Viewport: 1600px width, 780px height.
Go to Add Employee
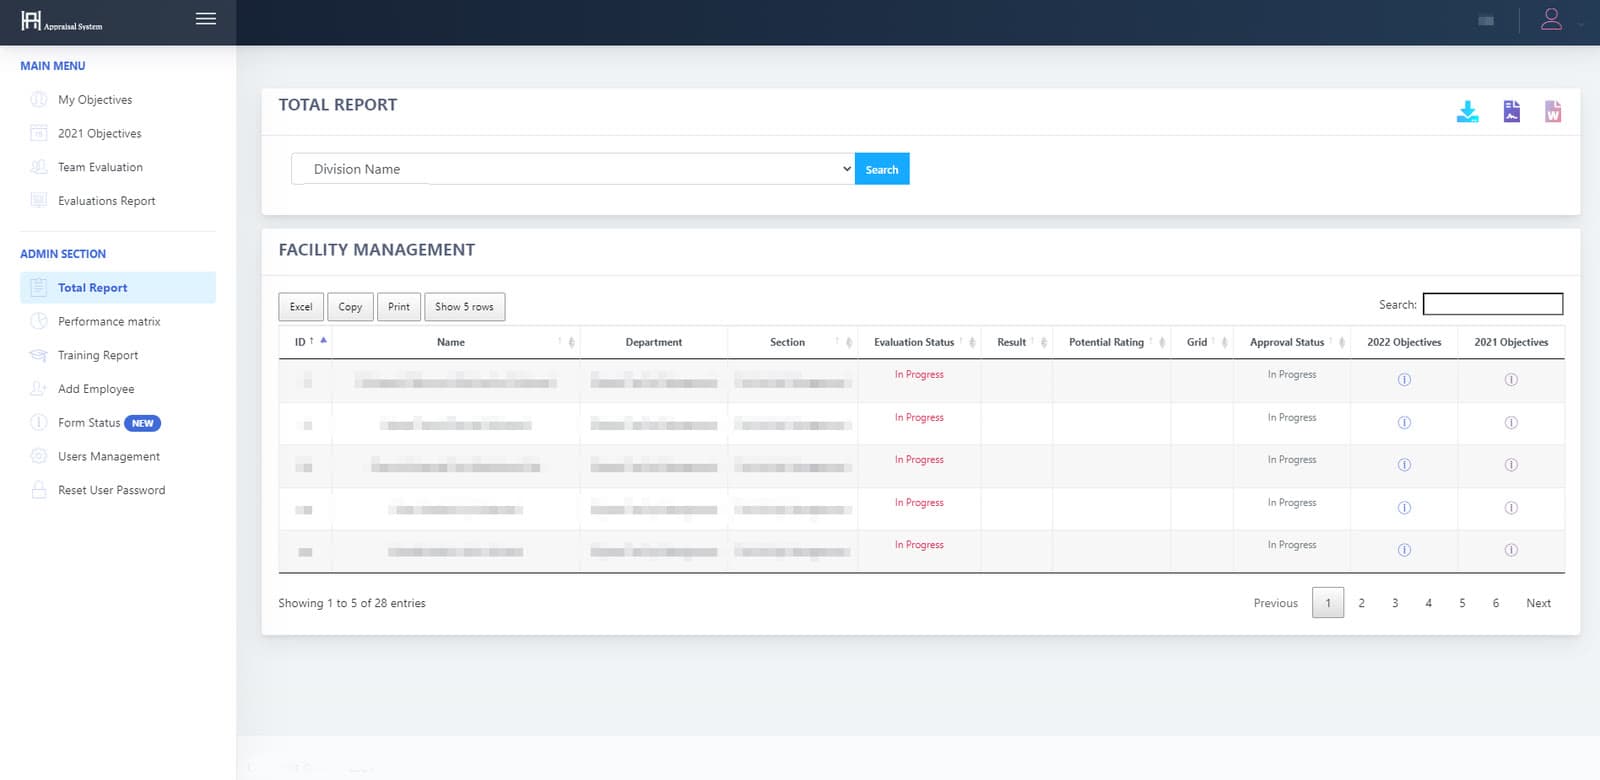tap(118, 389)
